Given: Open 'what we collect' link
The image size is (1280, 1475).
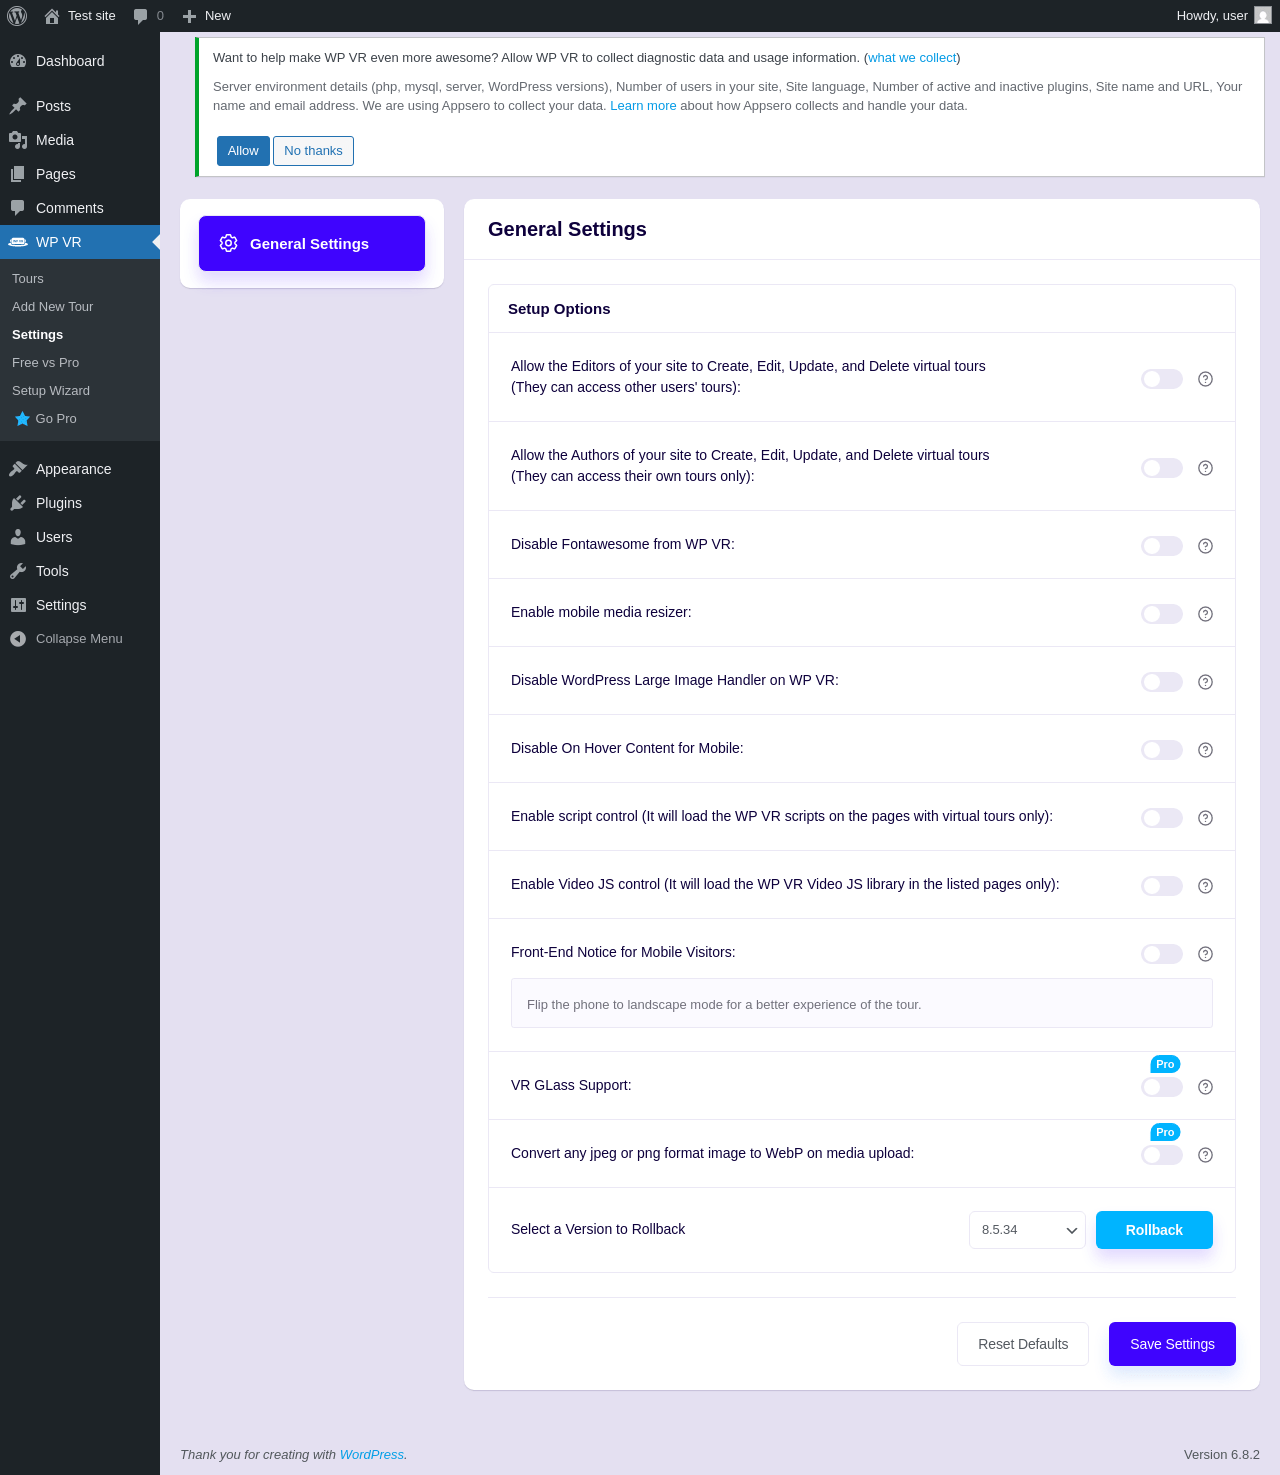Looking at the screenshot, I should tap(912, 58).
